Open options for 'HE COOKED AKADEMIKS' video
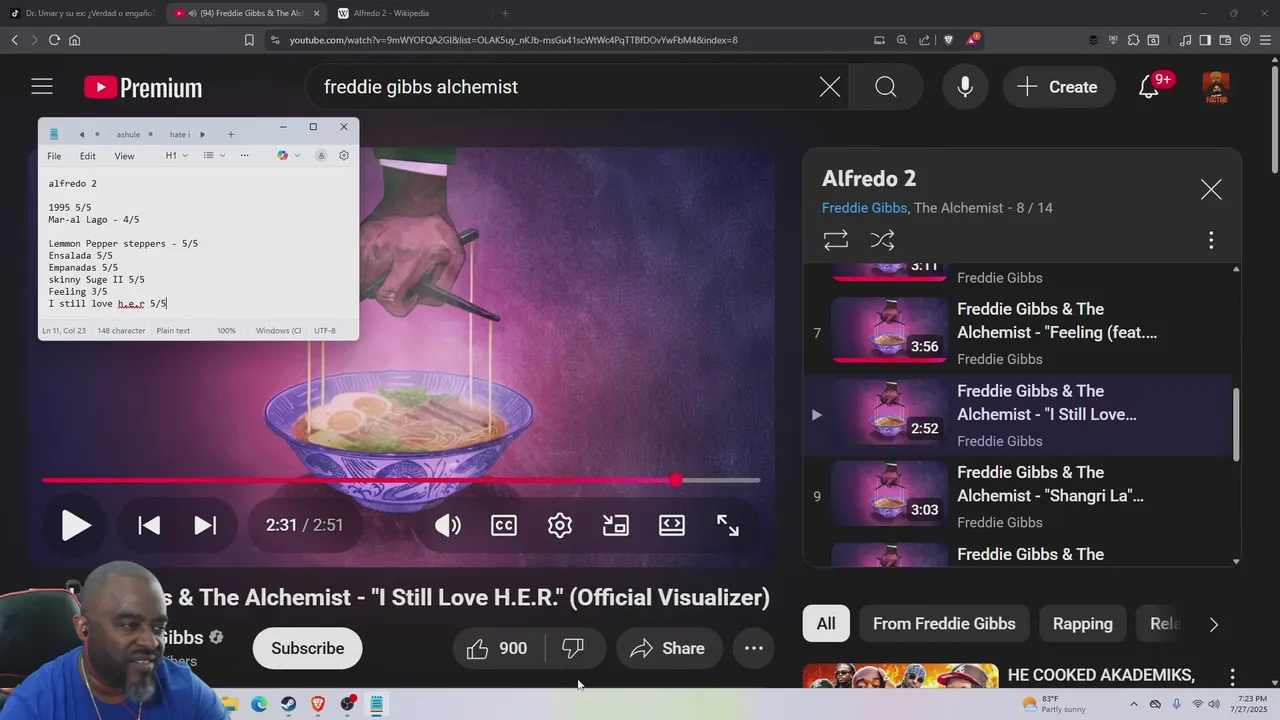1280x720 pixels. [x=1232, y=677]
